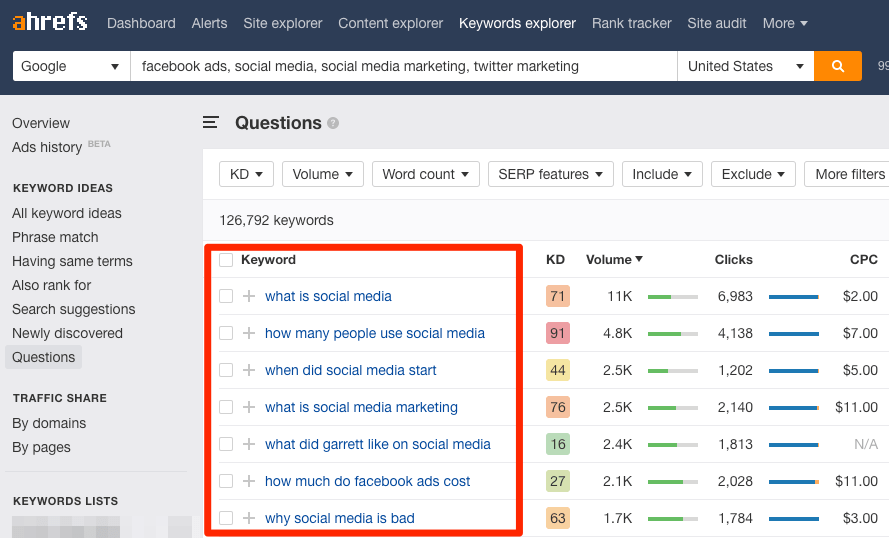Select Questions in sidebar
The image size is (889, 538).
44,357
